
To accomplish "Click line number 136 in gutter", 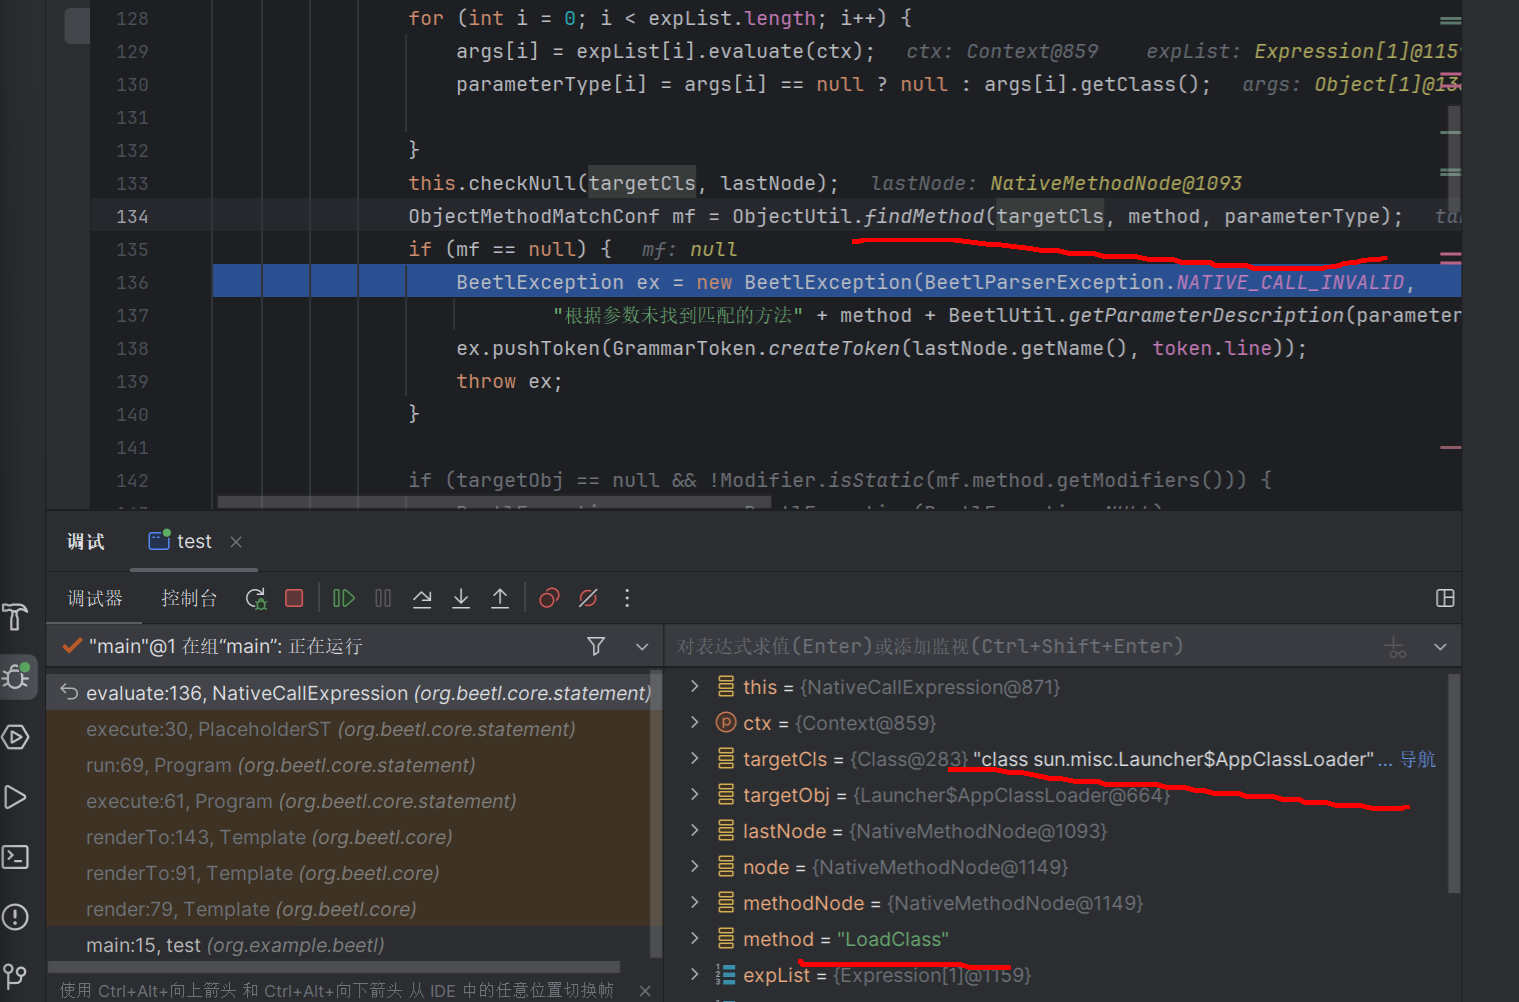I will point(132,282).
